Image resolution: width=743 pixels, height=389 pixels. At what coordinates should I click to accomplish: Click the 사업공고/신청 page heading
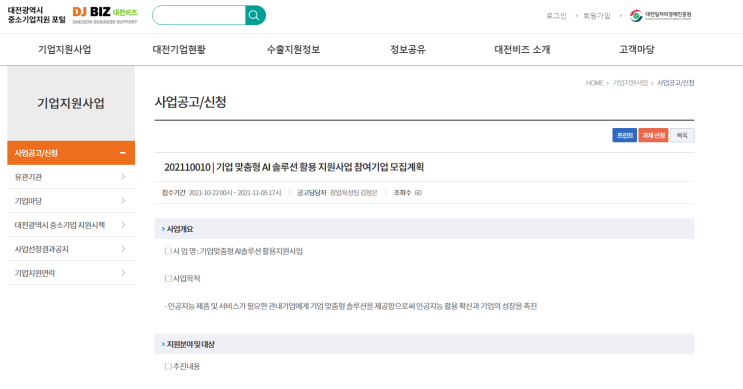point(190,102)
